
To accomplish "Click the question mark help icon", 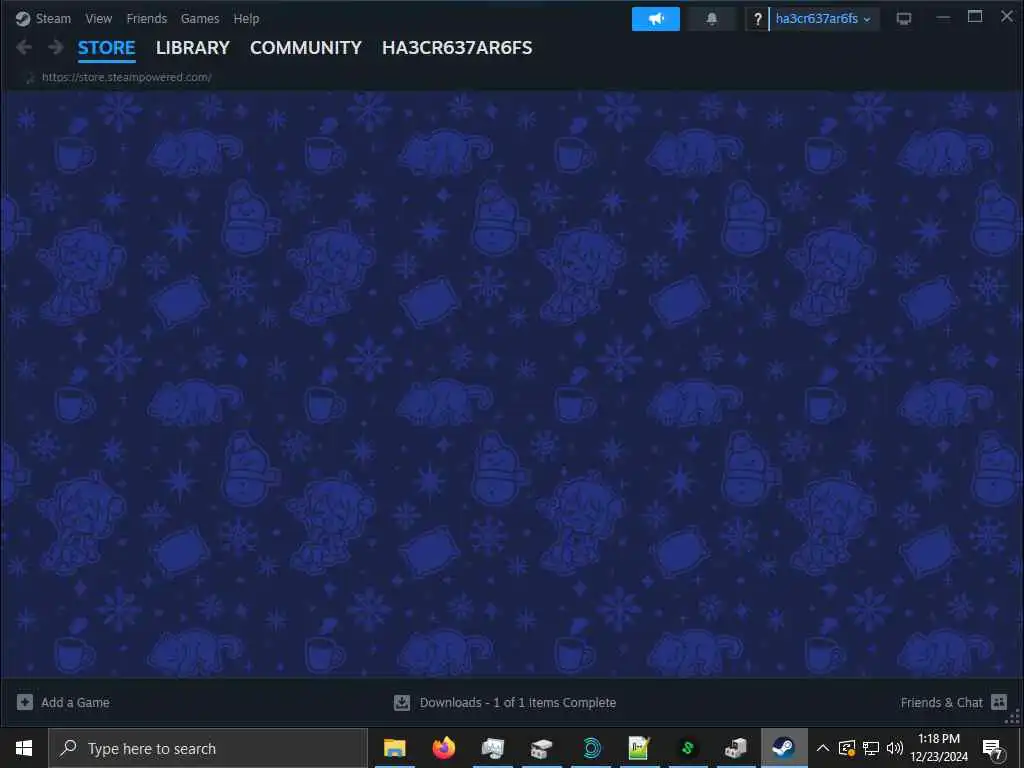I will point(757,19).
